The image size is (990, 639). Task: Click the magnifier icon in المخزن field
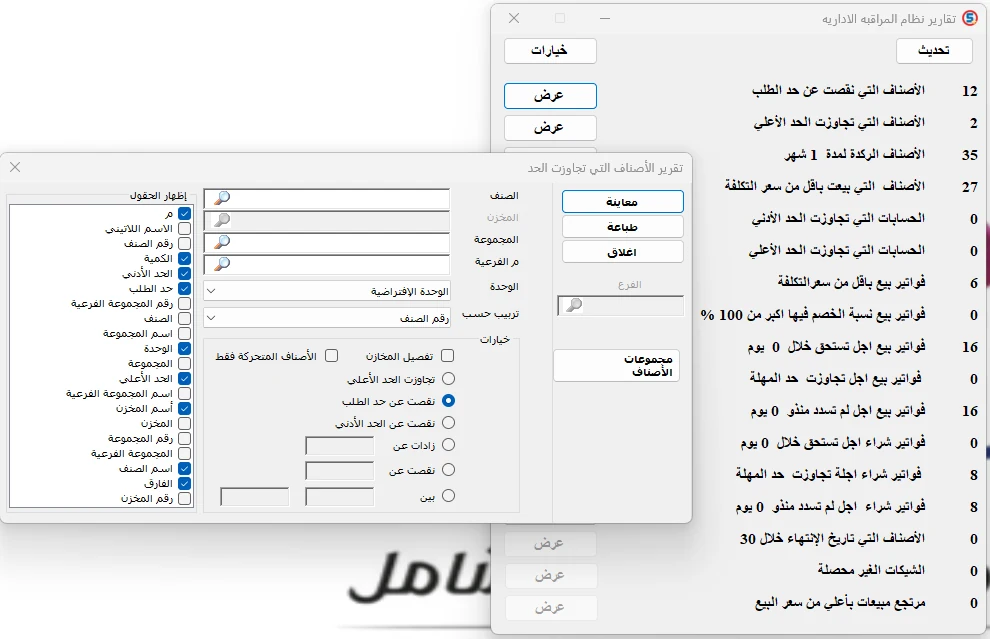tap(222, 220)
